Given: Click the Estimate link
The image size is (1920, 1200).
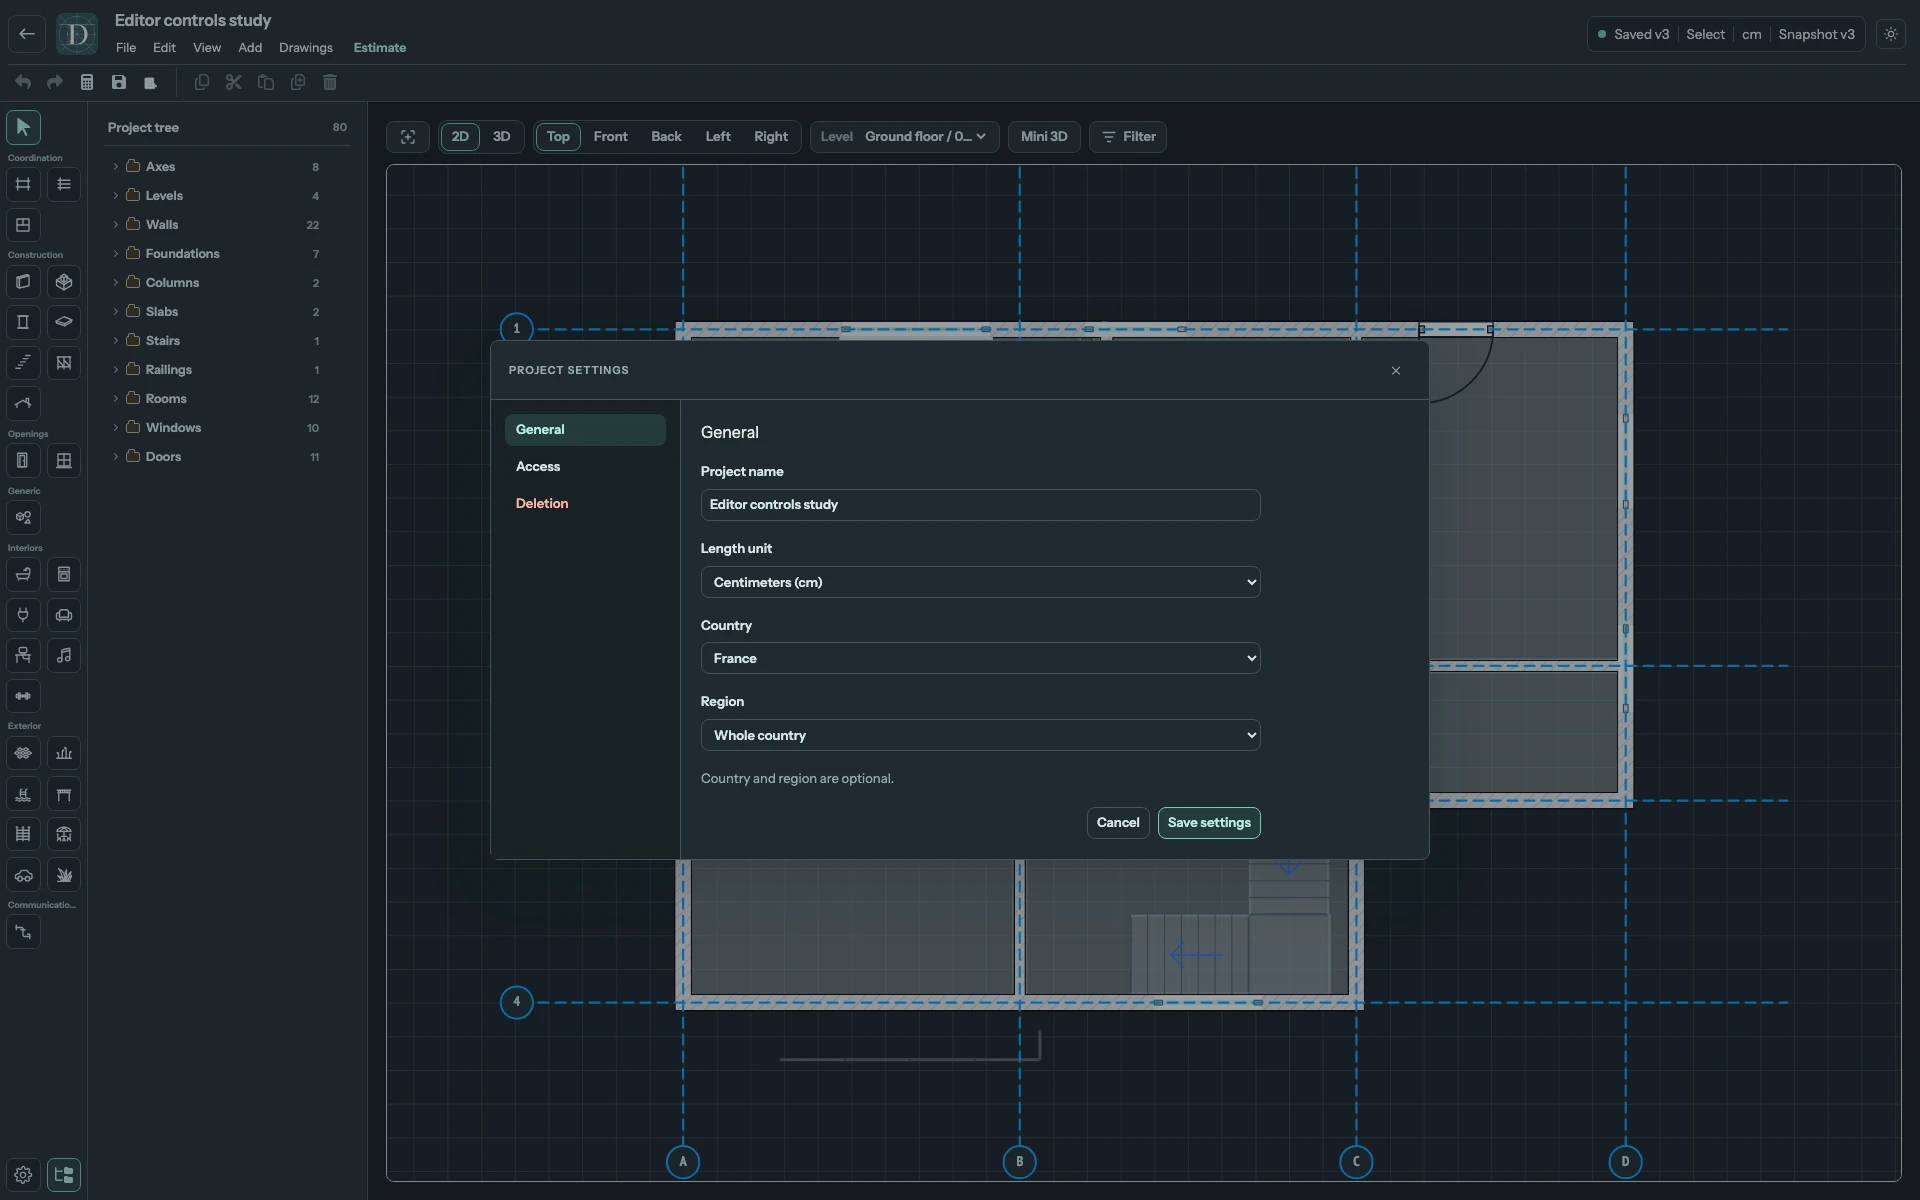Looking at the screenshot, I should pos(380,48).
